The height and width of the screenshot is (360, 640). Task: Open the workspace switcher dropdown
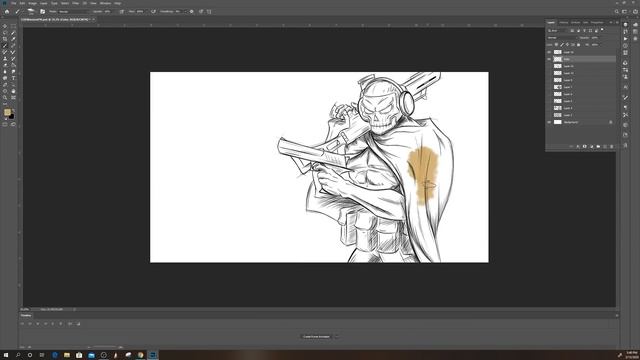(625, 11)
